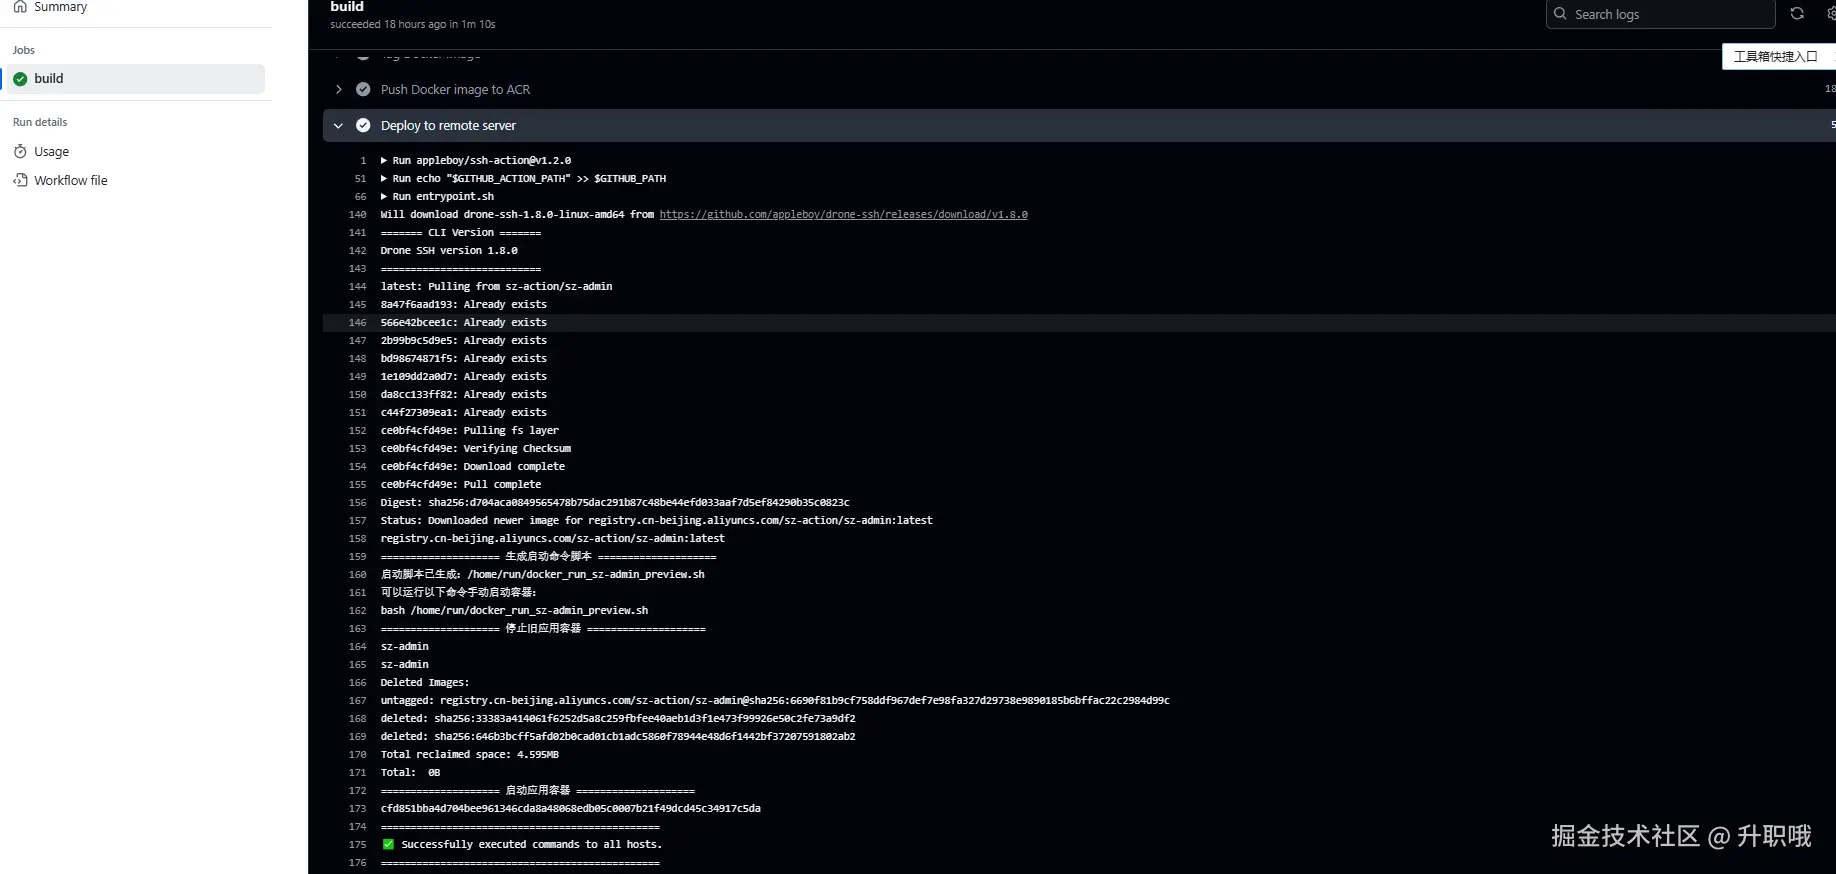Expand the Run echo GITHUB_ACTION_PATH log group
The height and width of the screenshot is (874, 1836).
click(384, 179)
